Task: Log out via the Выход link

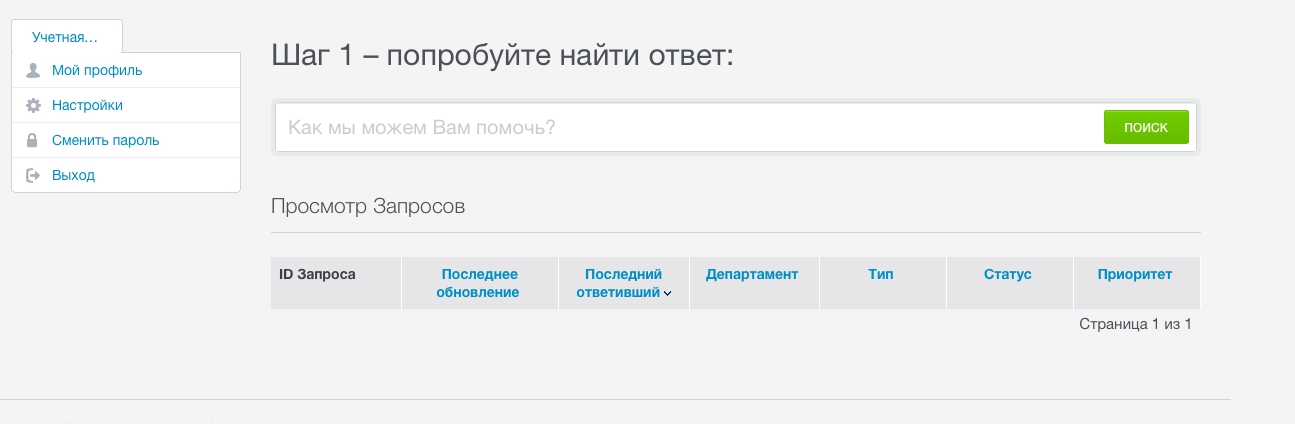Action: click(x=73, y=175)
